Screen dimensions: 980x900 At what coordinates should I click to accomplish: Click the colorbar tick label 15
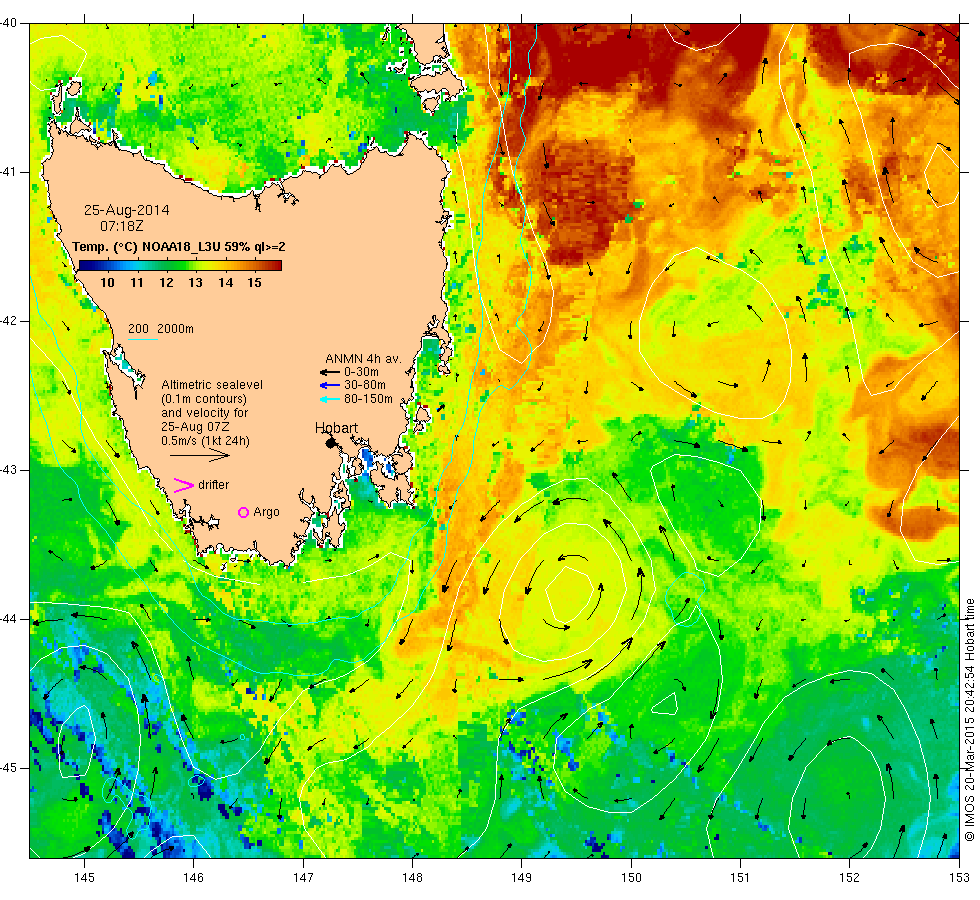pos(254,282)
